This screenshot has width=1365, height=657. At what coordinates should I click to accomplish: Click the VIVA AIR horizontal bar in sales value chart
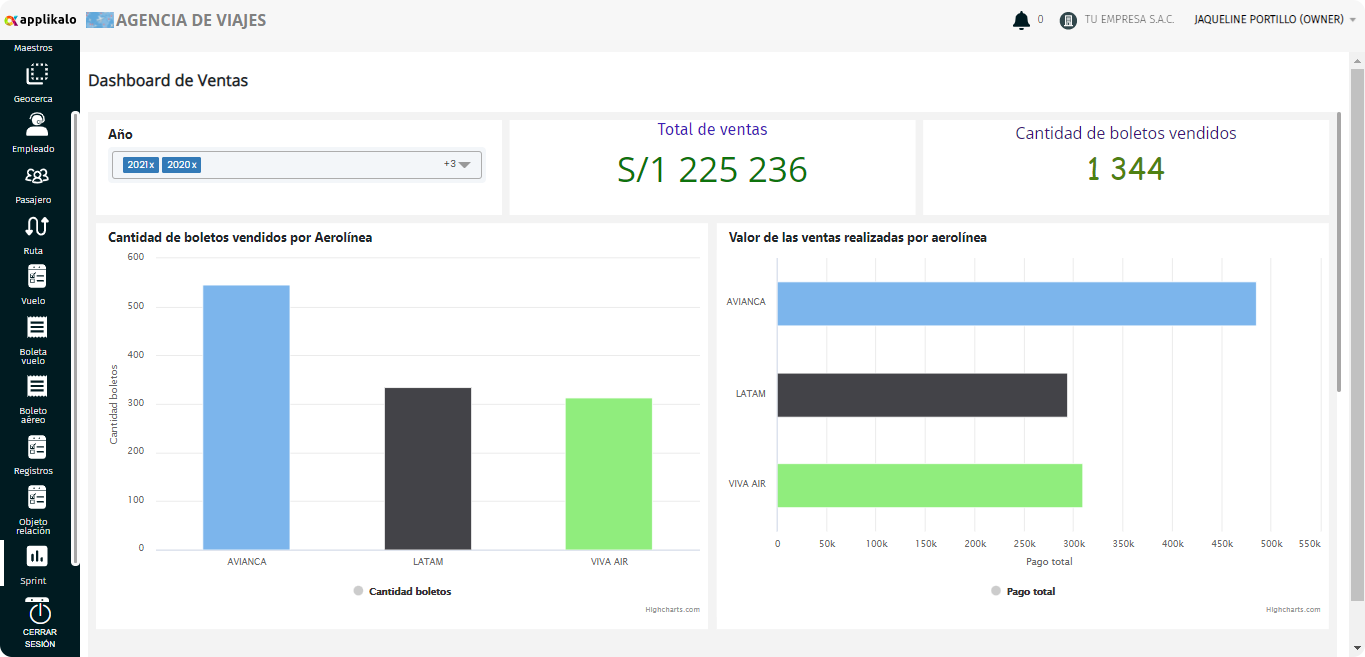click(x=930, y=485)
